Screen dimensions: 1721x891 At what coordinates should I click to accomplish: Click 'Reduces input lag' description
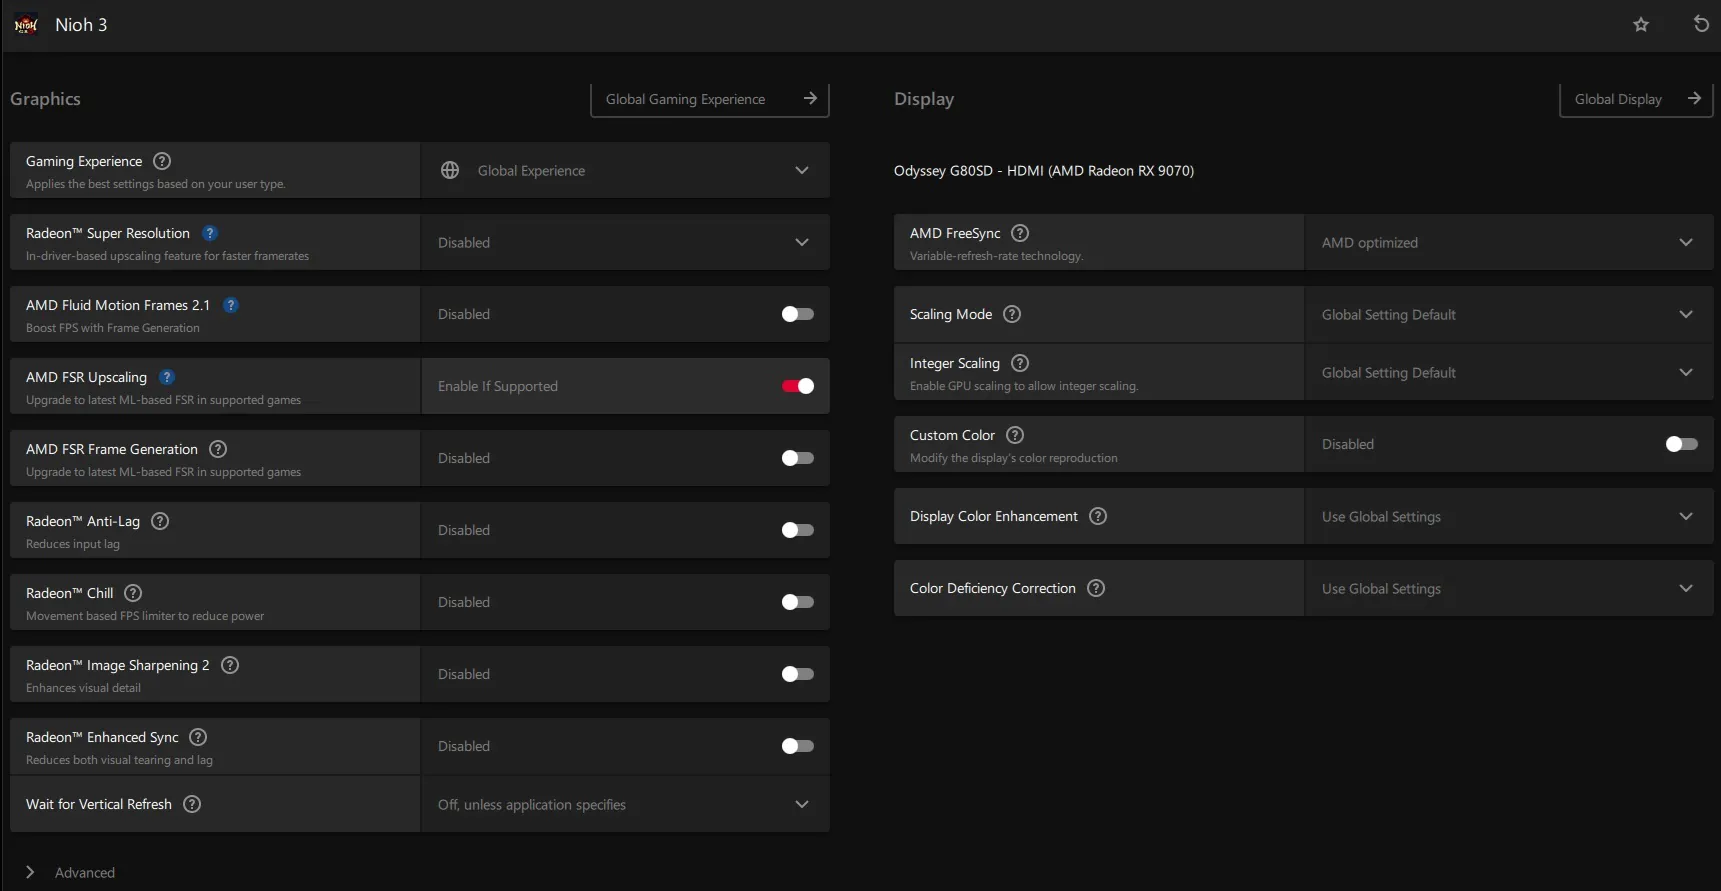click(73, 544)
